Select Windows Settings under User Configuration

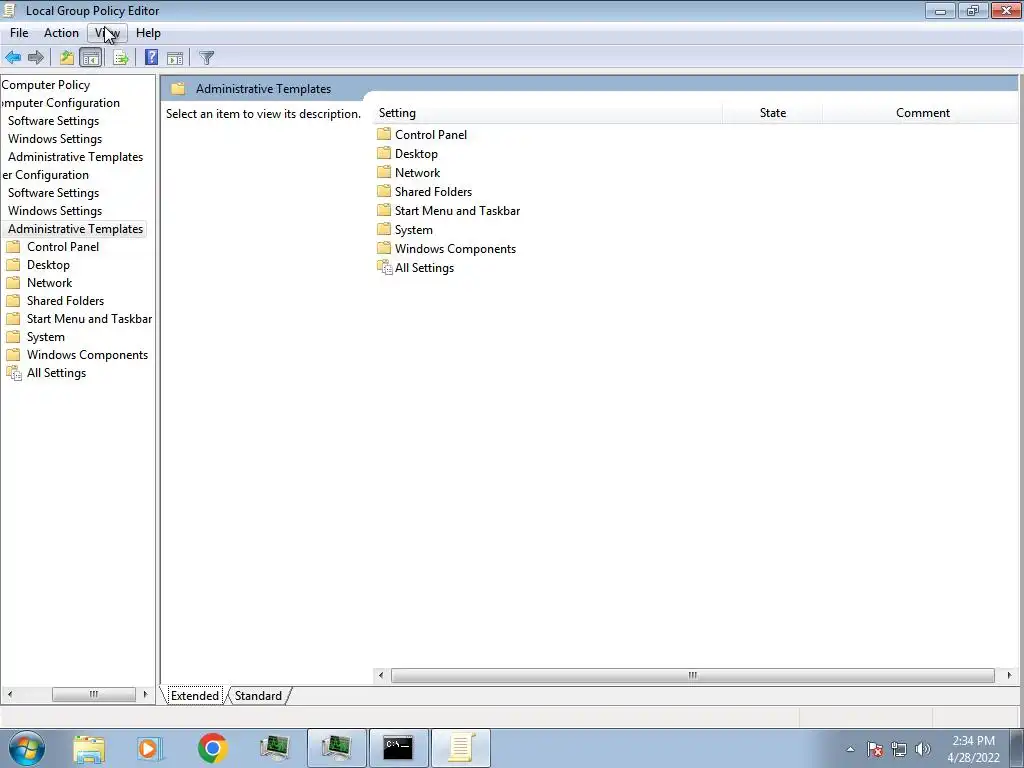pos(55,211)
